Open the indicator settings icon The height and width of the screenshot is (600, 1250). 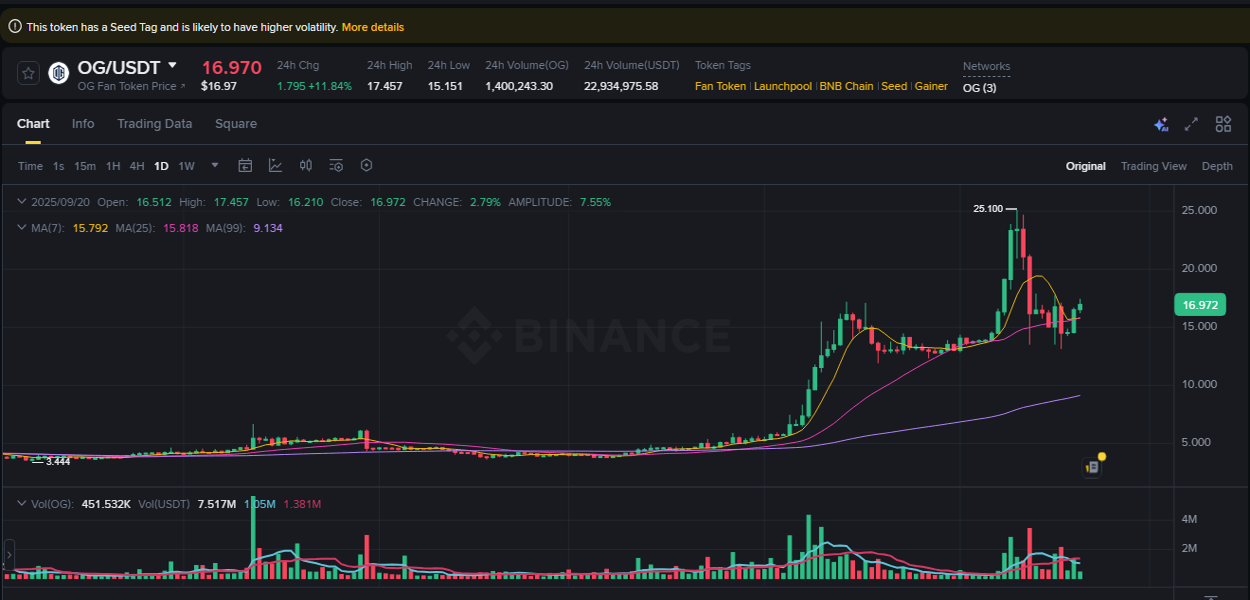pyautogui.click(x=336, y=165)
